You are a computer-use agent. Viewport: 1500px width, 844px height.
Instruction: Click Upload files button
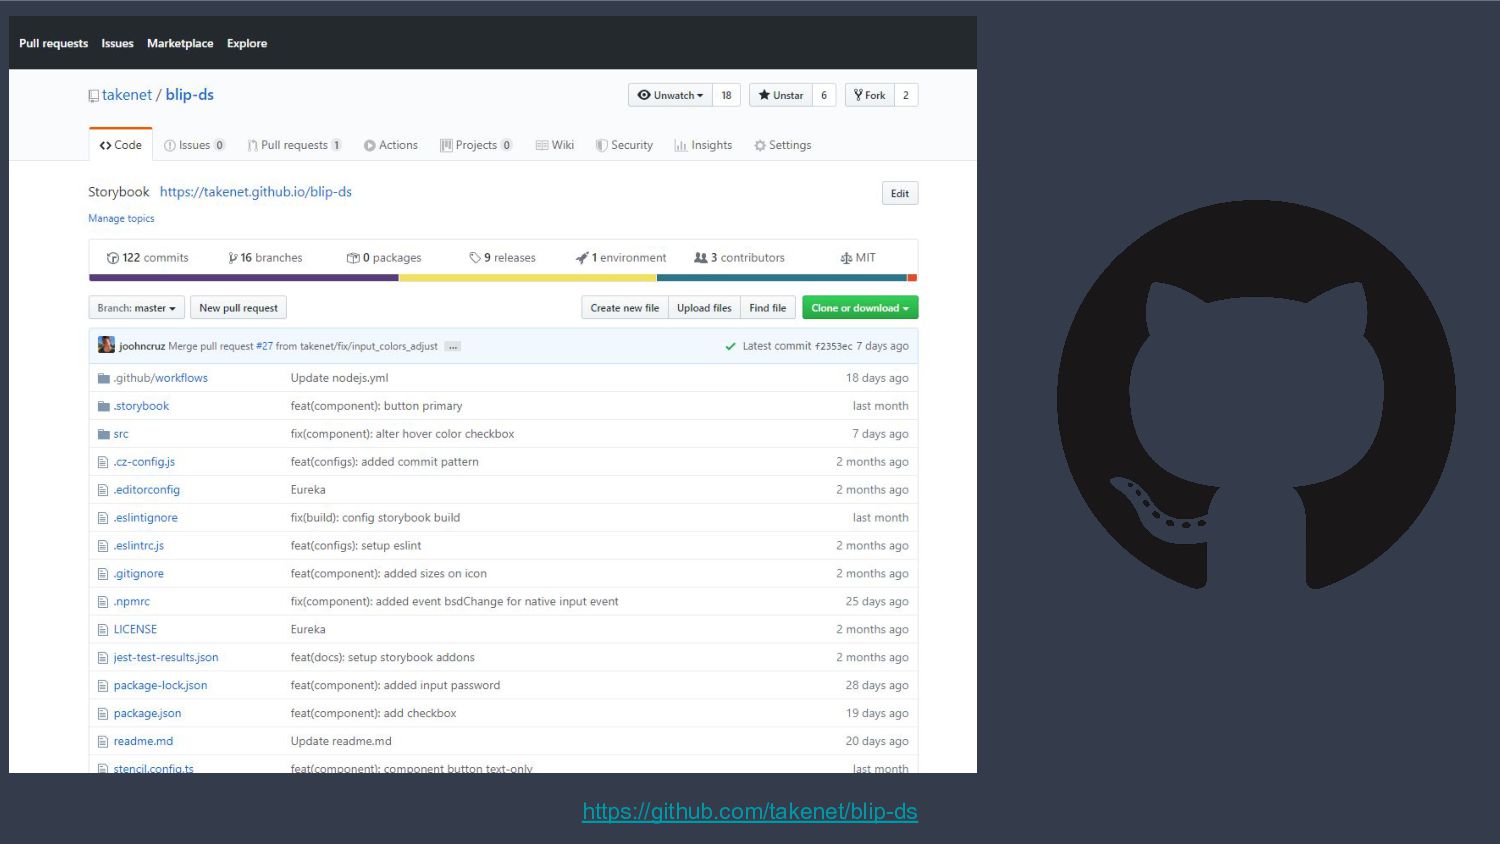click(x=704, y=308)
